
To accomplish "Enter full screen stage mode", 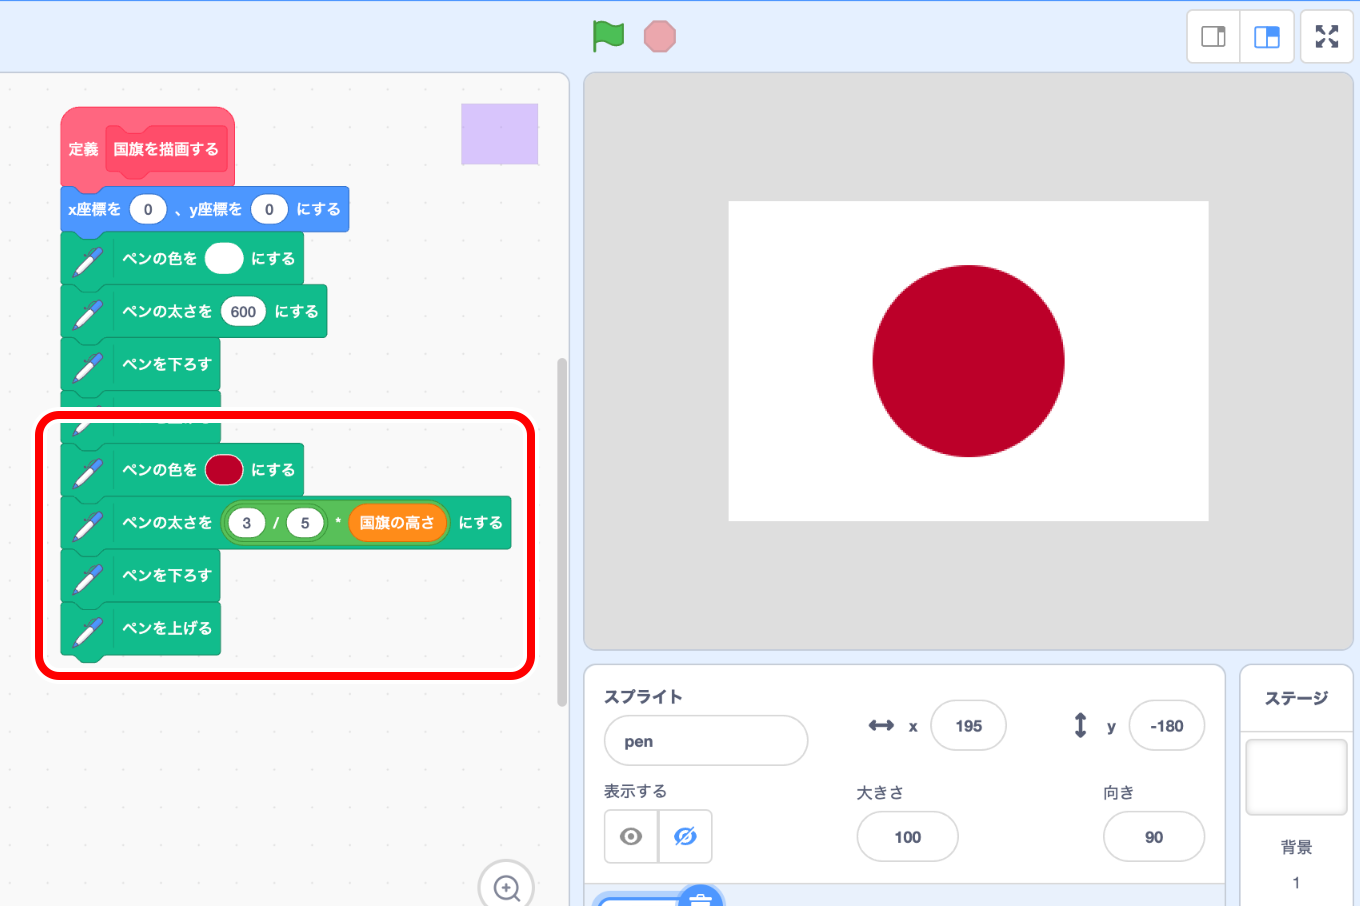I will pos(1326,37).
